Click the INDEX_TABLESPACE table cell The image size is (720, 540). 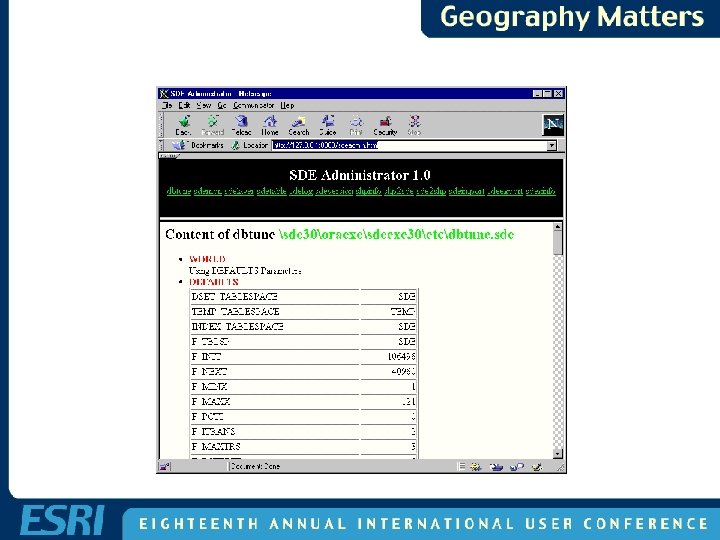(x=275, y=326)
